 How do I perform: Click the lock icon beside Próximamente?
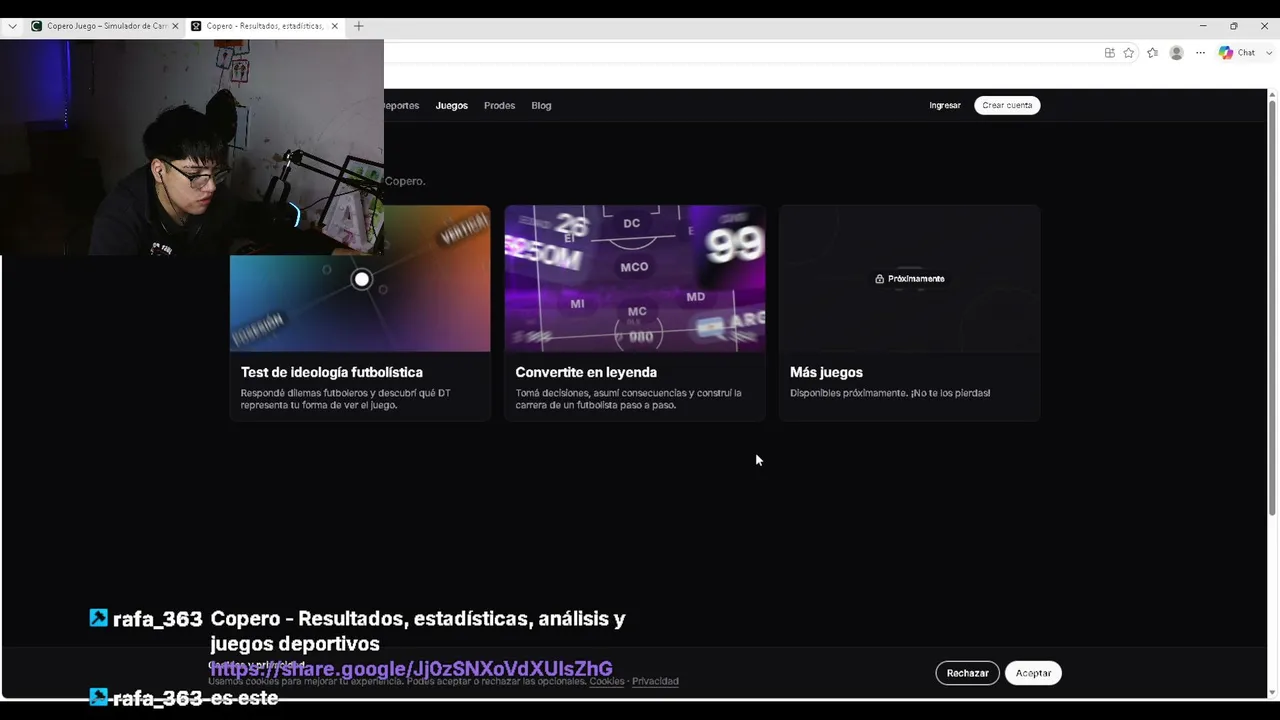tap(879, 279)
